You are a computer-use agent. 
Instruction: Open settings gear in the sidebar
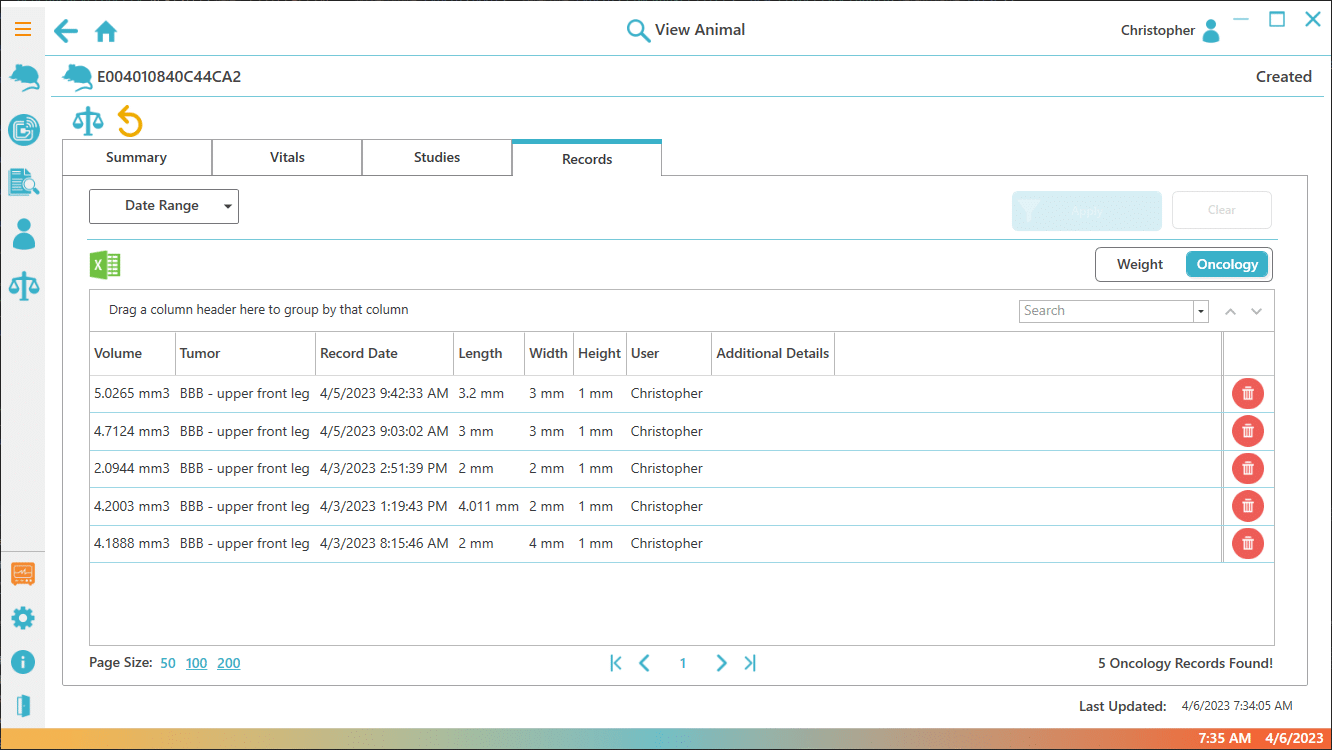coord(22,618)
